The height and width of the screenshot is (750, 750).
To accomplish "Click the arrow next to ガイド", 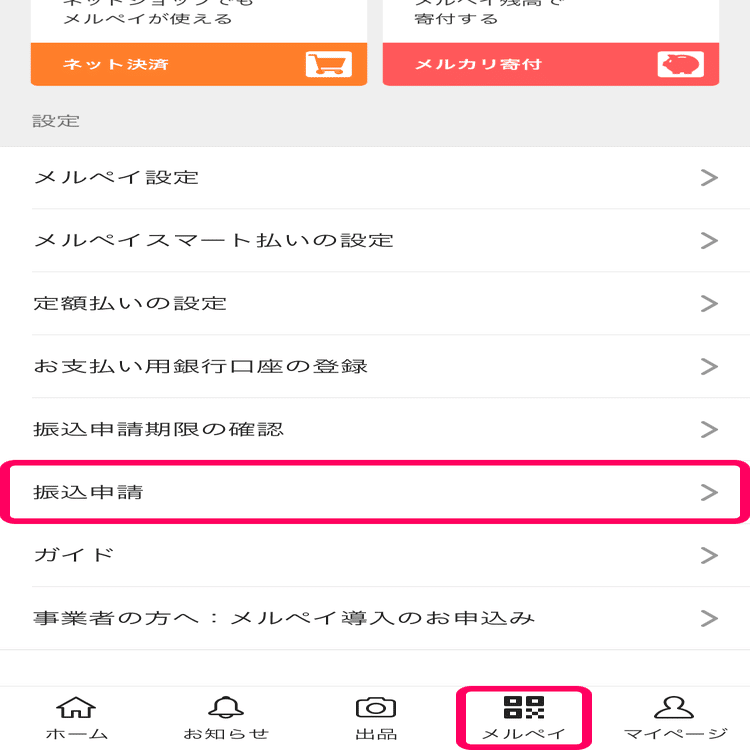I will point(709,555).
